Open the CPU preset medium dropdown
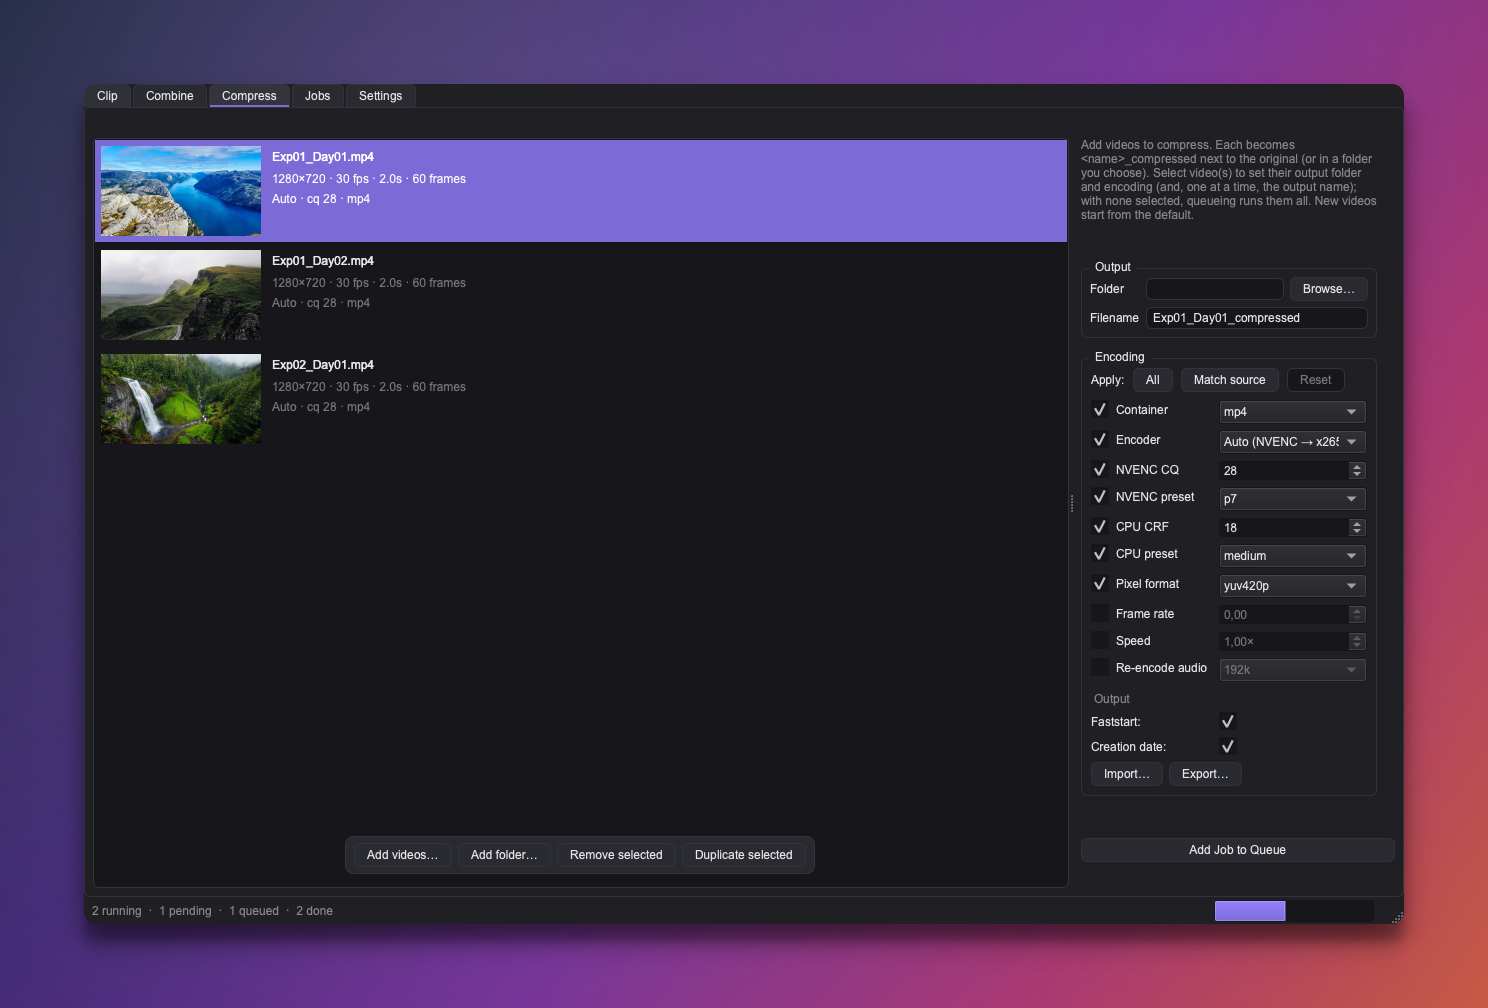 [x=1292, y=556]
